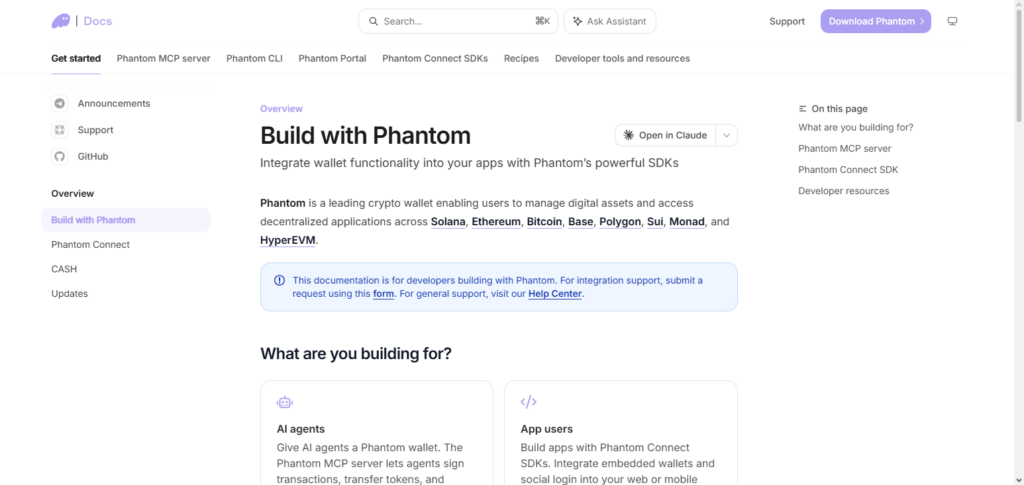
Task: Click the arrow in Download Phantom button
Action: pos(922,21)
